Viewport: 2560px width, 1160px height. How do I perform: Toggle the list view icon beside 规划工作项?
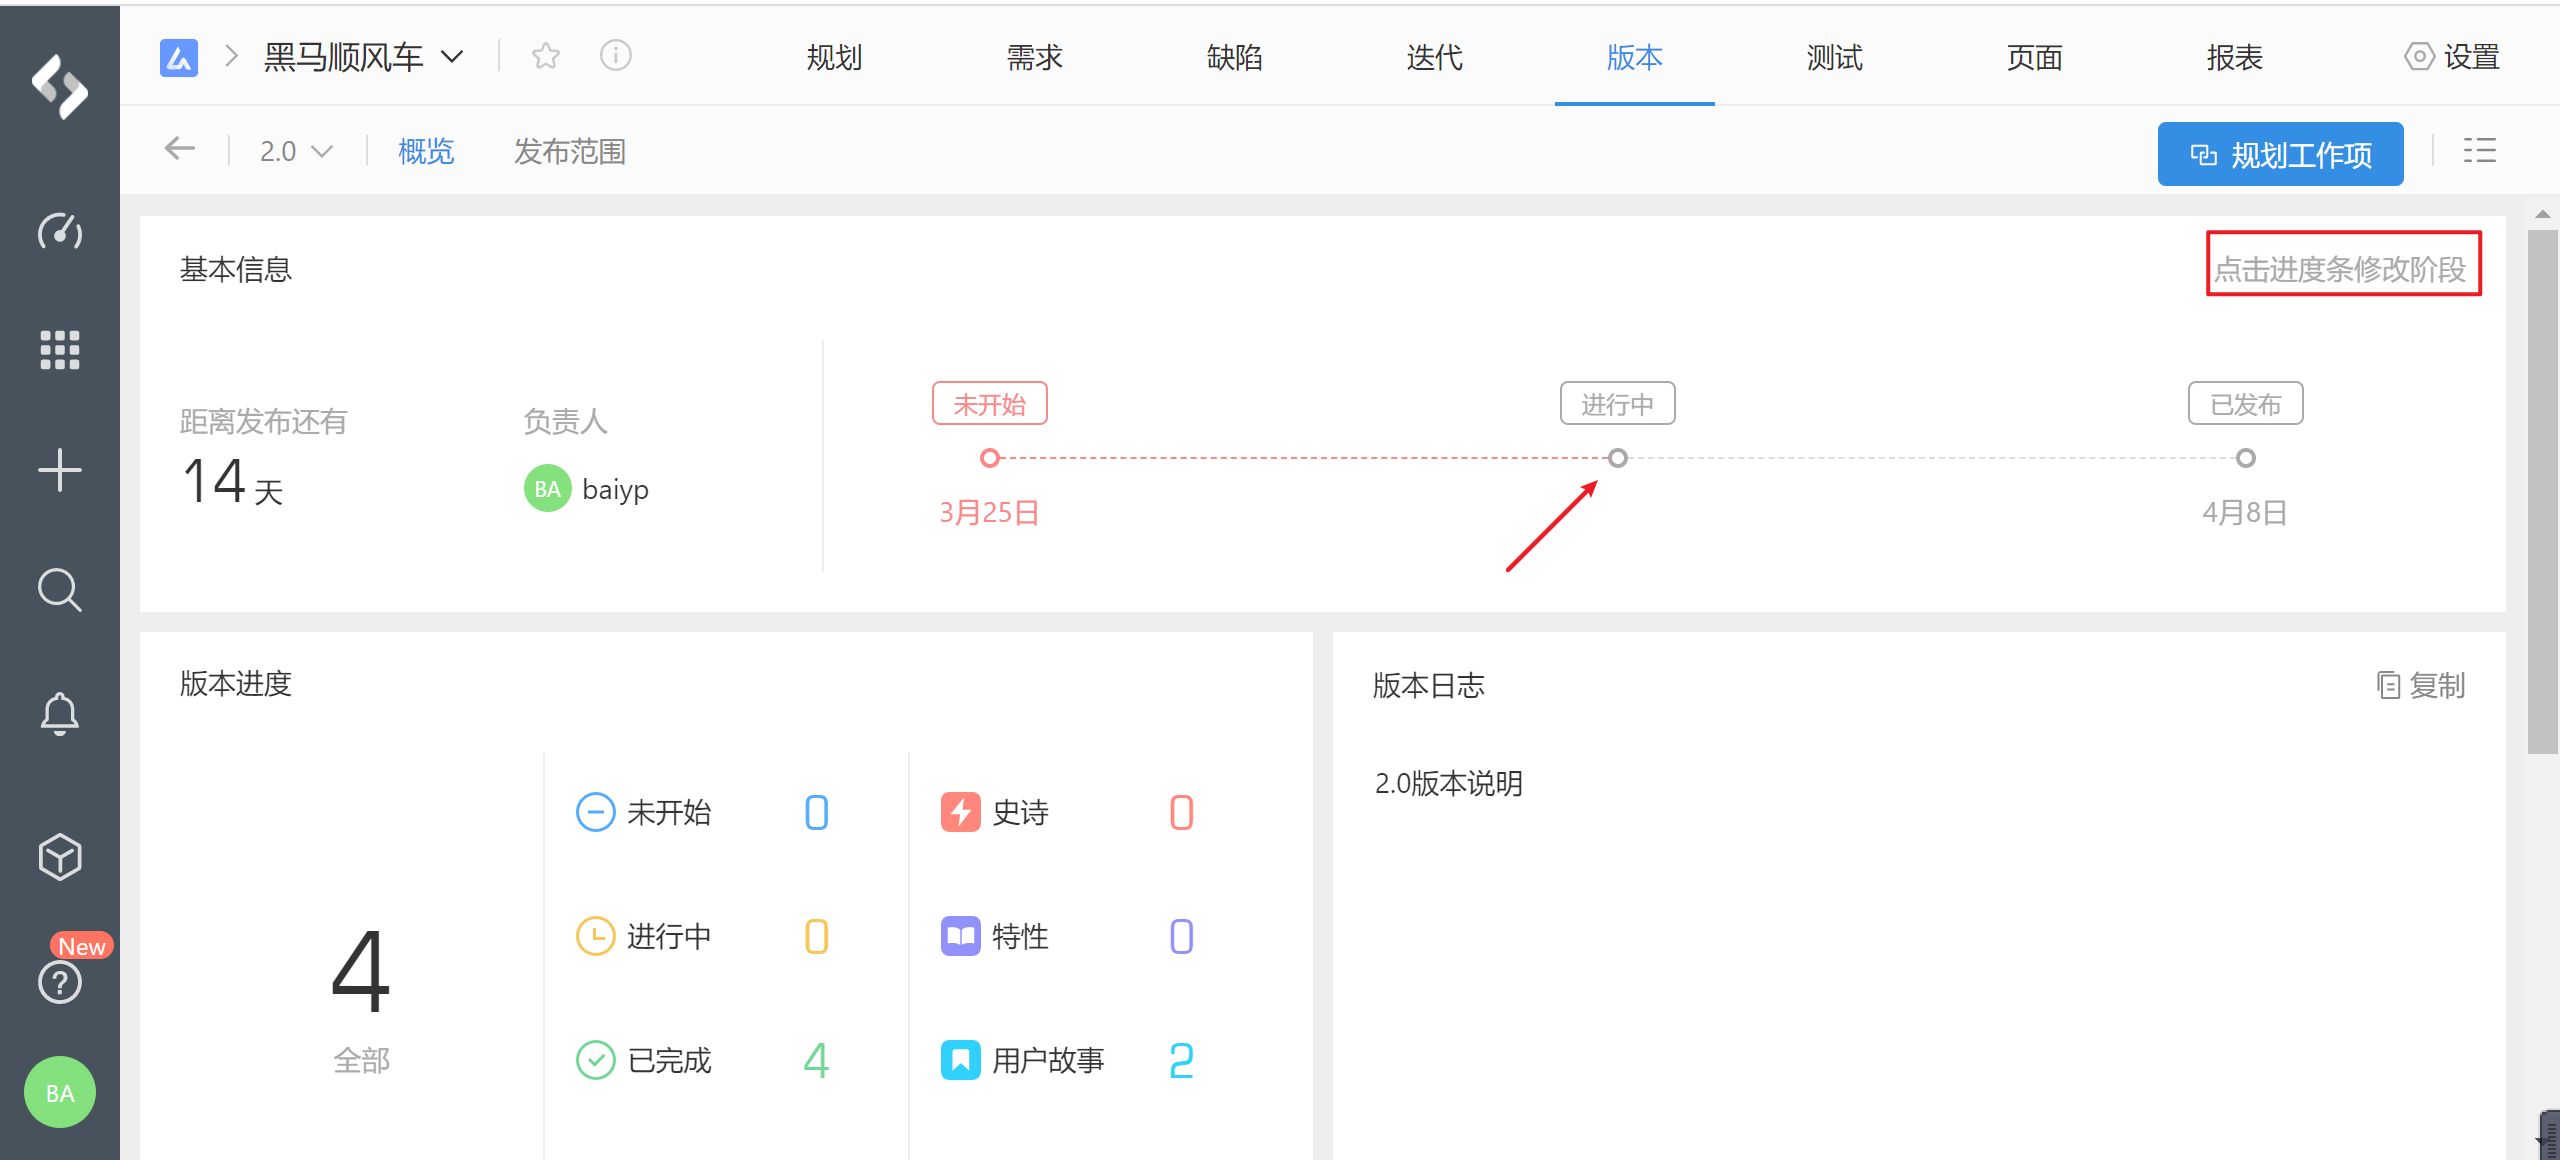2479,151
